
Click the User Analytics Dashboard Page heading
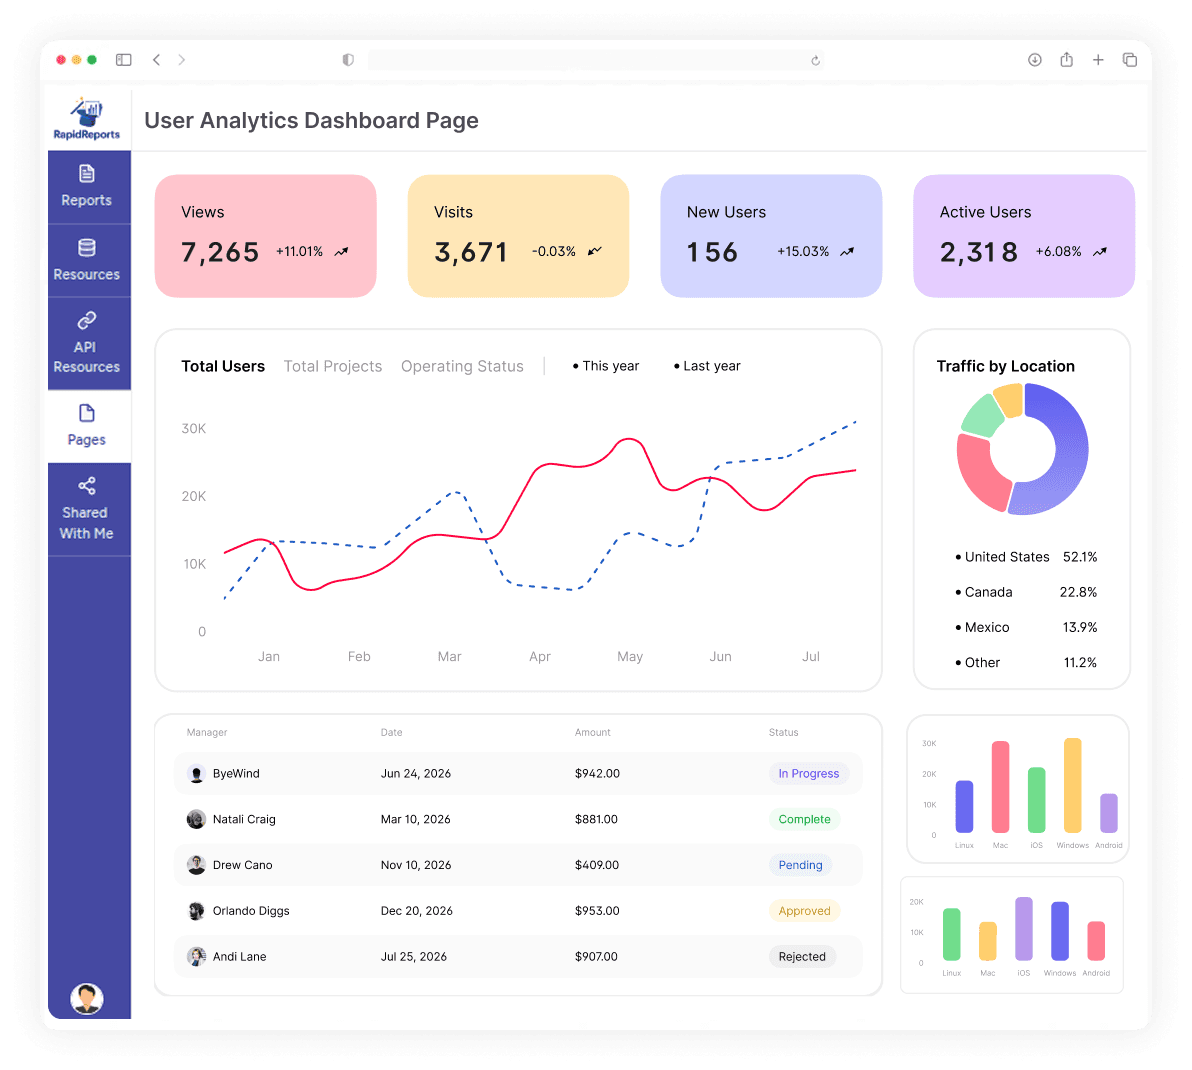[311, 120]
